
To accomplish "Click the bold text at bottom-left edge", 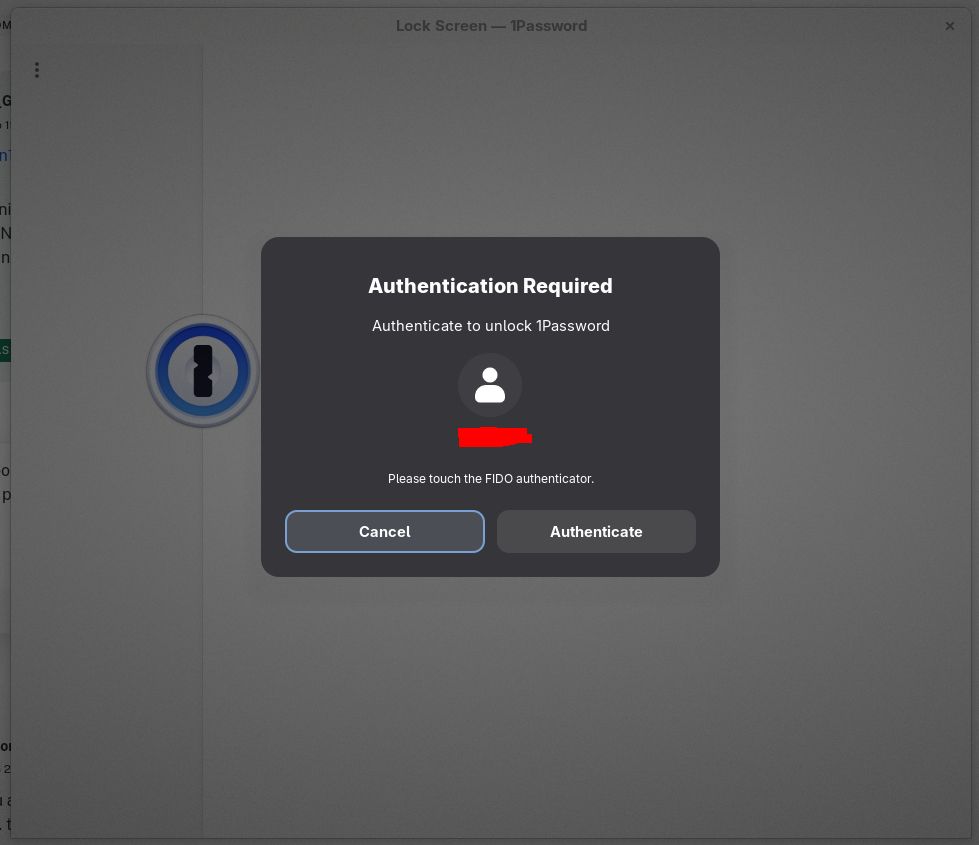I will tap(5, 746).
